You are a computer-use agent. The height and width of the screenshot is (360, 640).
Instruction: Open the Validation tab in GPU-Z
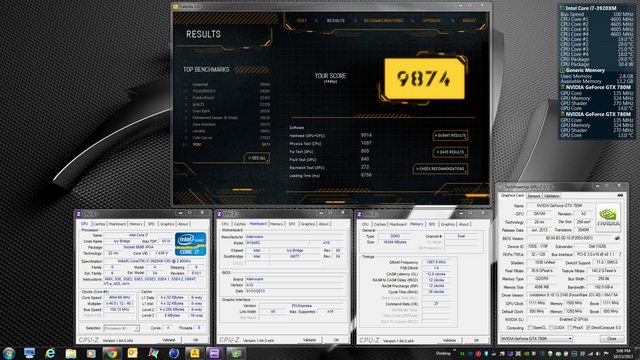[552, 196]
